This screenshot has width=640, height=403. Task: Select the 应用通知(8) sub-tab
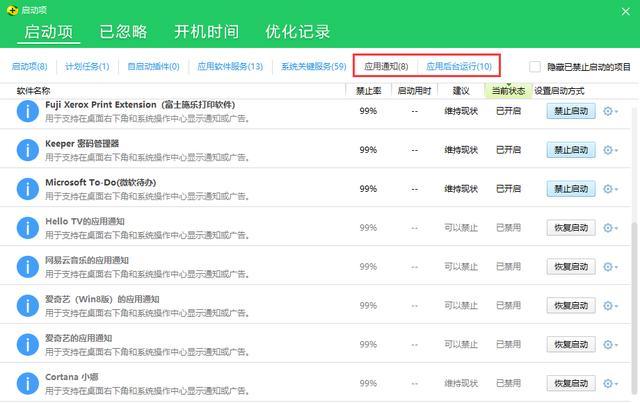pyautogui.click(x=386, y=66)
